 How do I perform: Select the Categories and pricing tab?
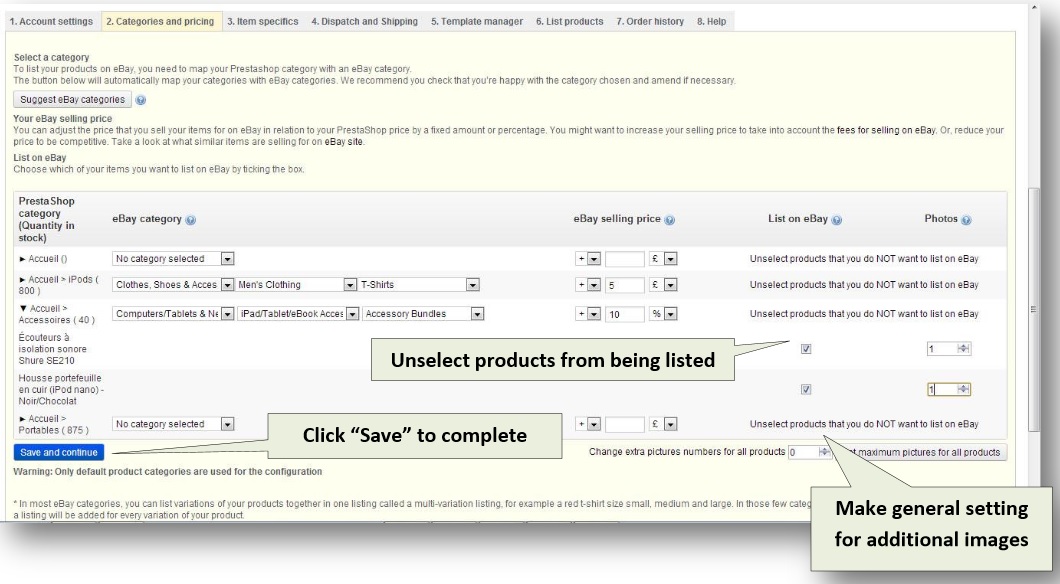(x=160, y=22)
